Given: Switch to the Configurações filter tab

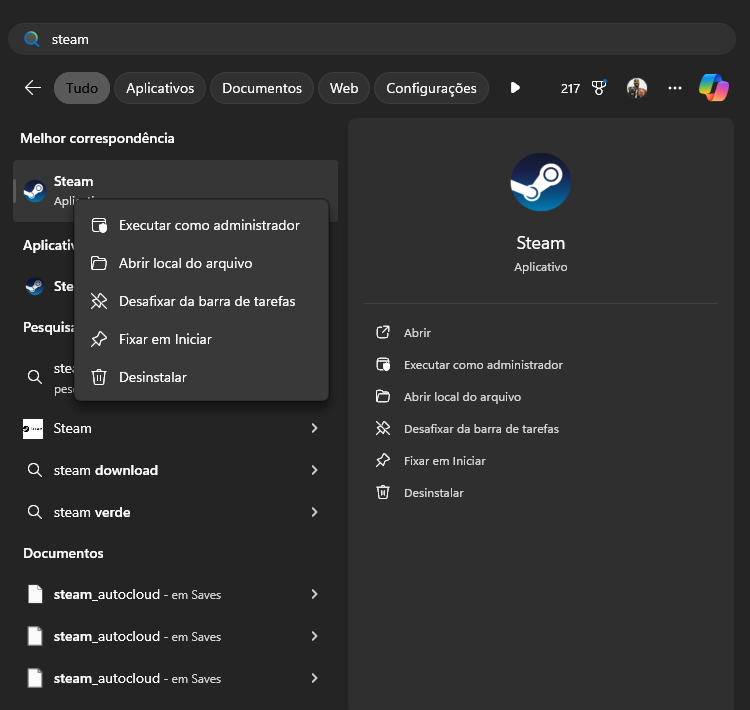Looking at the screenshot, I should [431, 88].
